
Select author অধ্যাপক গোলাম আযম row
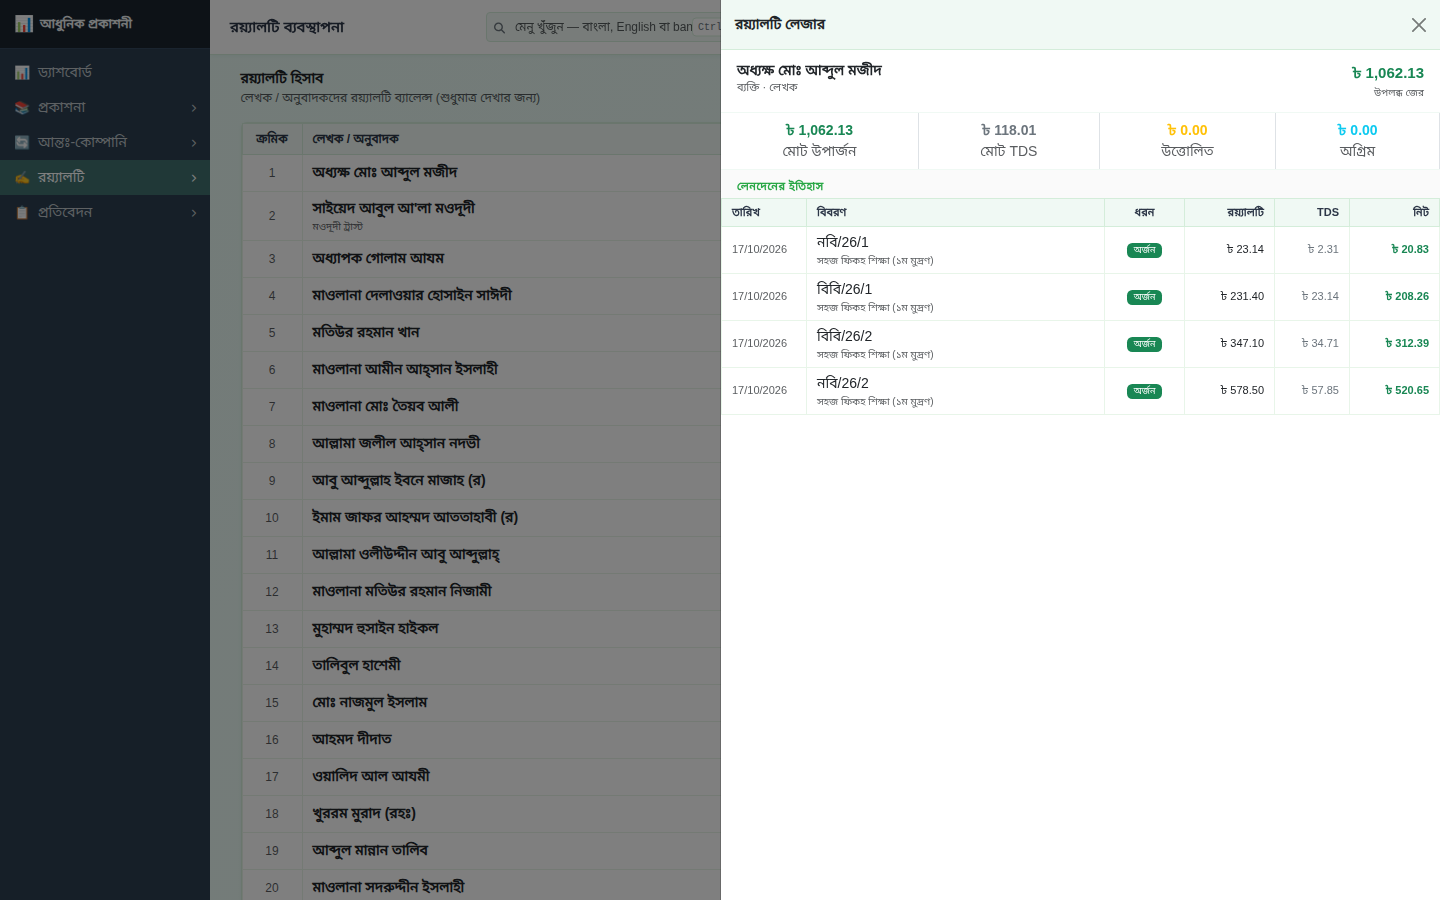[x=481, y=259]
